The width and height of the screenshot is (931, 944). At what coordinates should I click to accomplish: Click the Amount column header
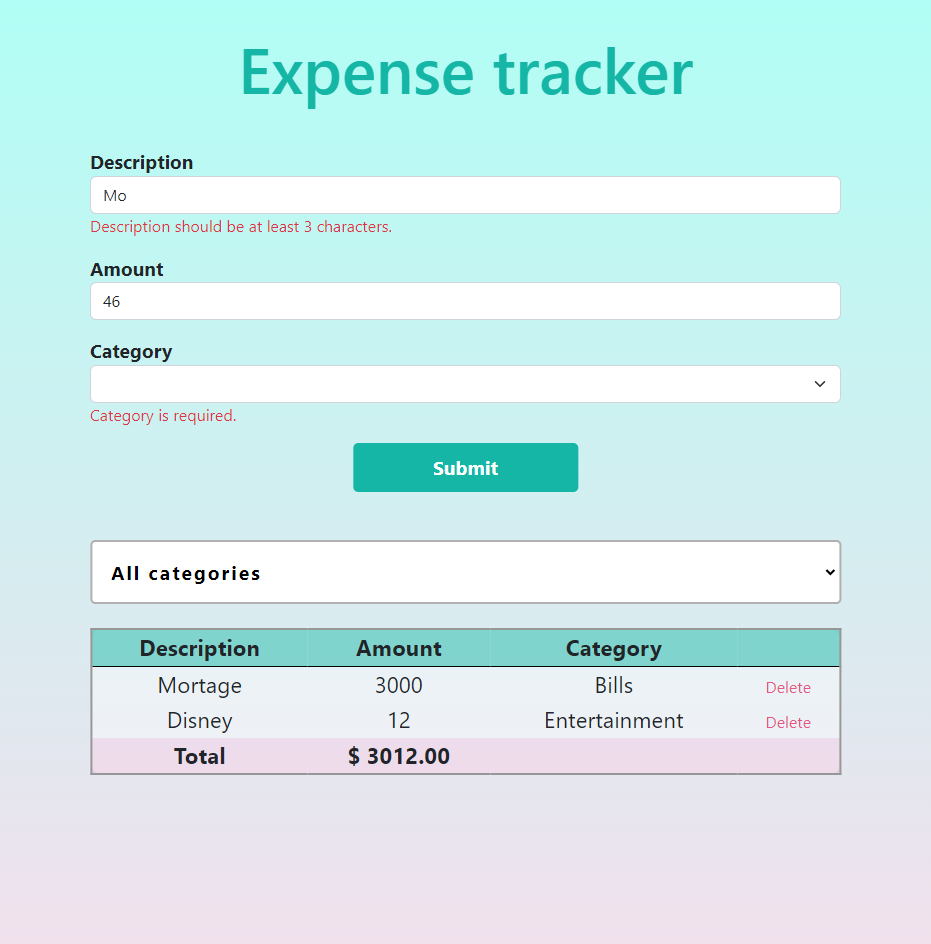pyautogui.click(x=398, y=648)
